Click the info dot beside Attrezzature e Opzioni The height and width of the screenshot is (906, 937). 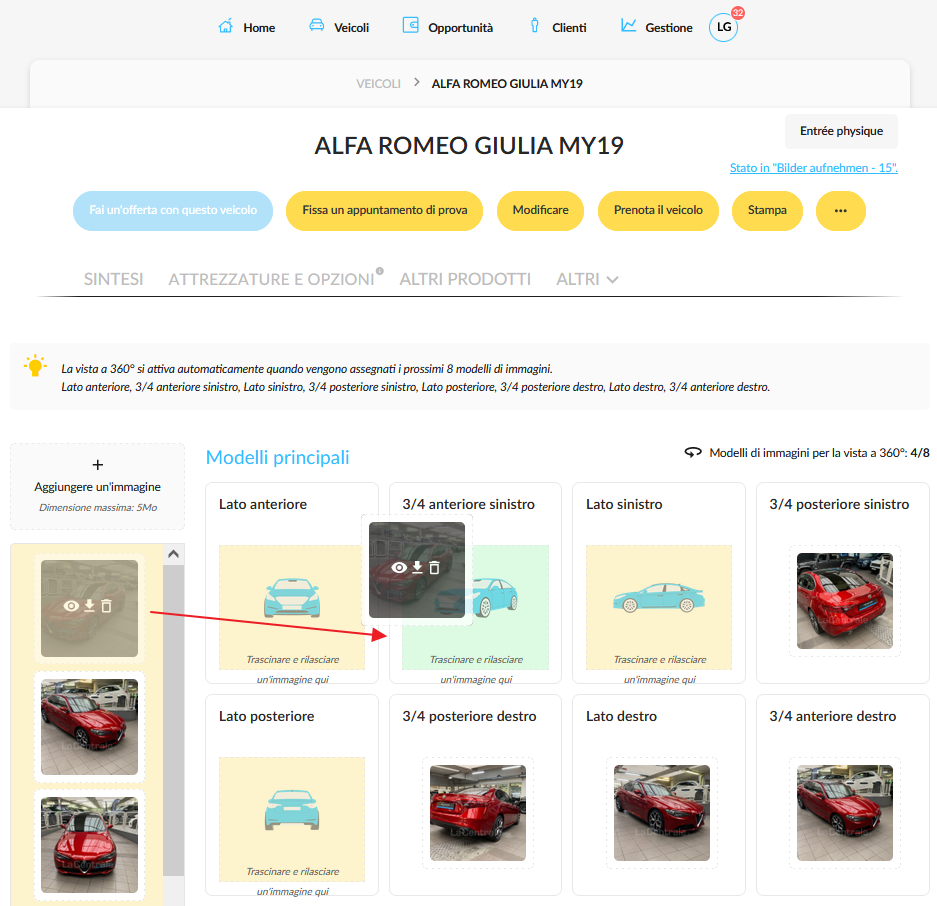point(379,270)
